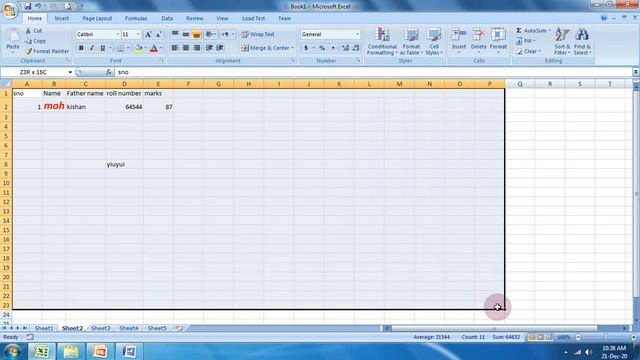Open the General number format dropdown
This screenshot has width=640, height=360.
pos(357,35)
